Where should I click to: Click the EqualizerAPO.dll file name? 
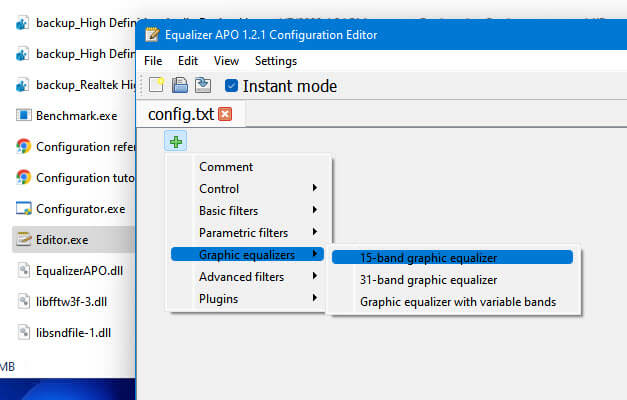click(80, 271)
